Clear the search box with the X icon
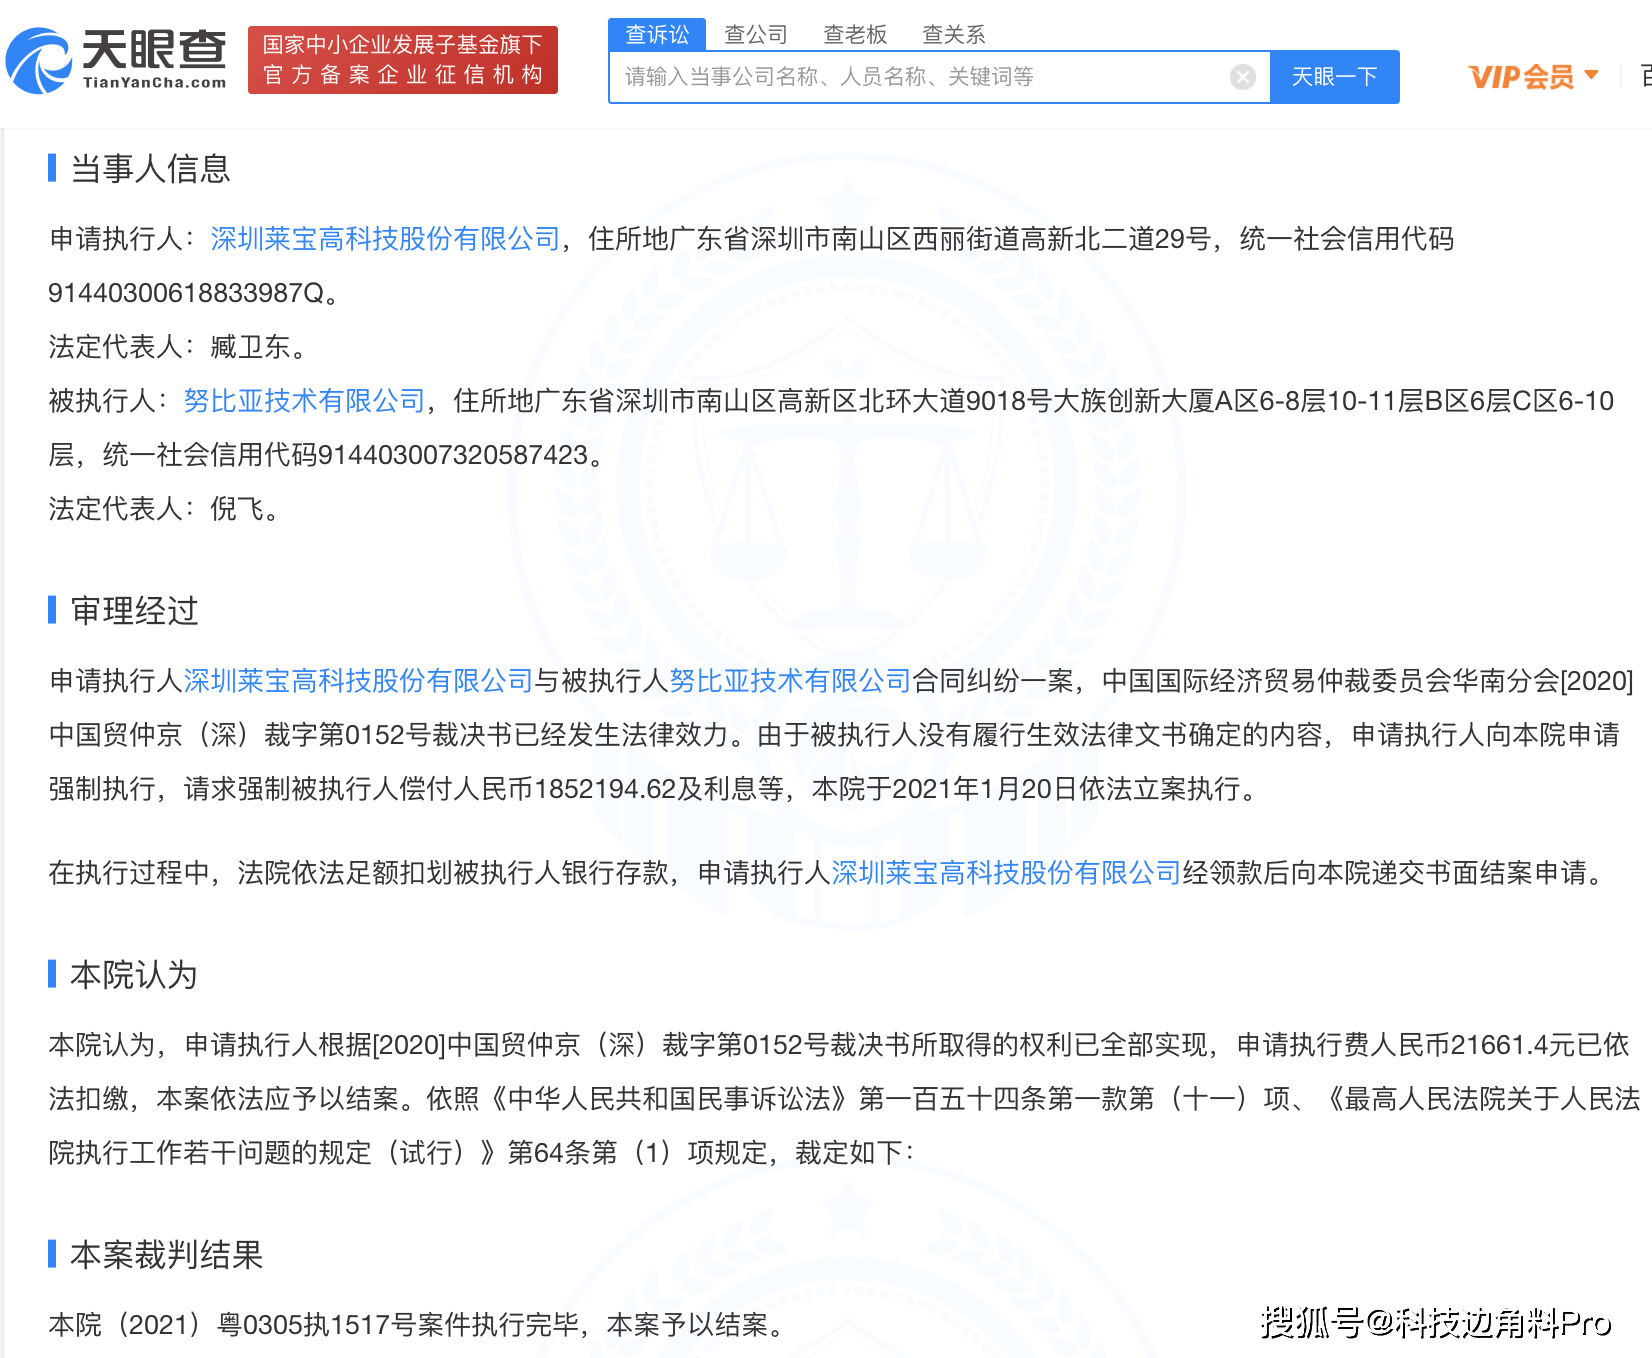The image size is (1652, 1358). [x=1242, y=77]
